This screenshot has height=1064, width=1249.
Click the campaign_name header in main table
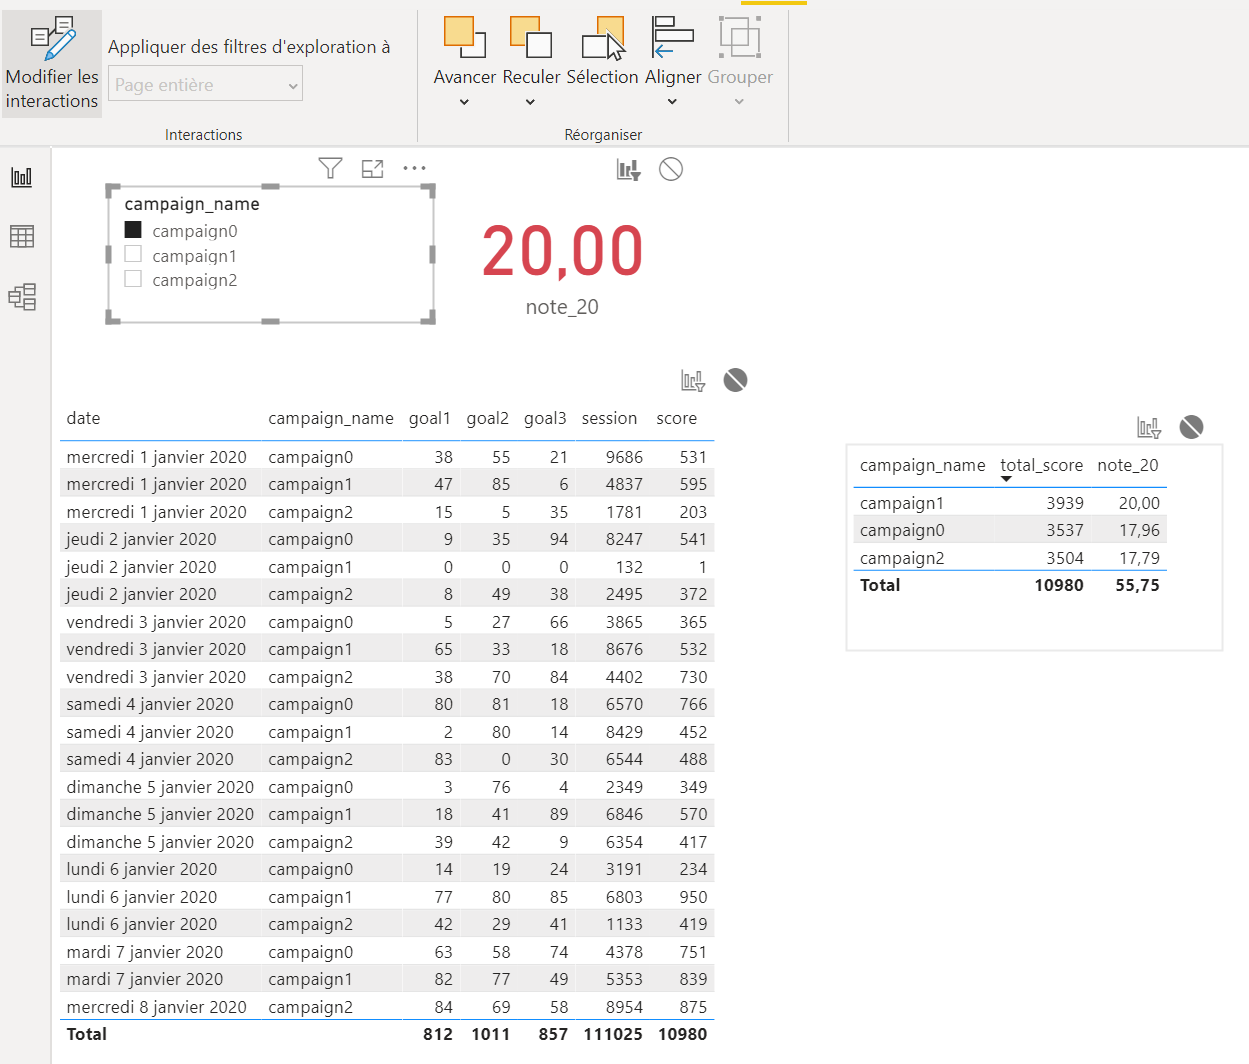click(331, 418)
